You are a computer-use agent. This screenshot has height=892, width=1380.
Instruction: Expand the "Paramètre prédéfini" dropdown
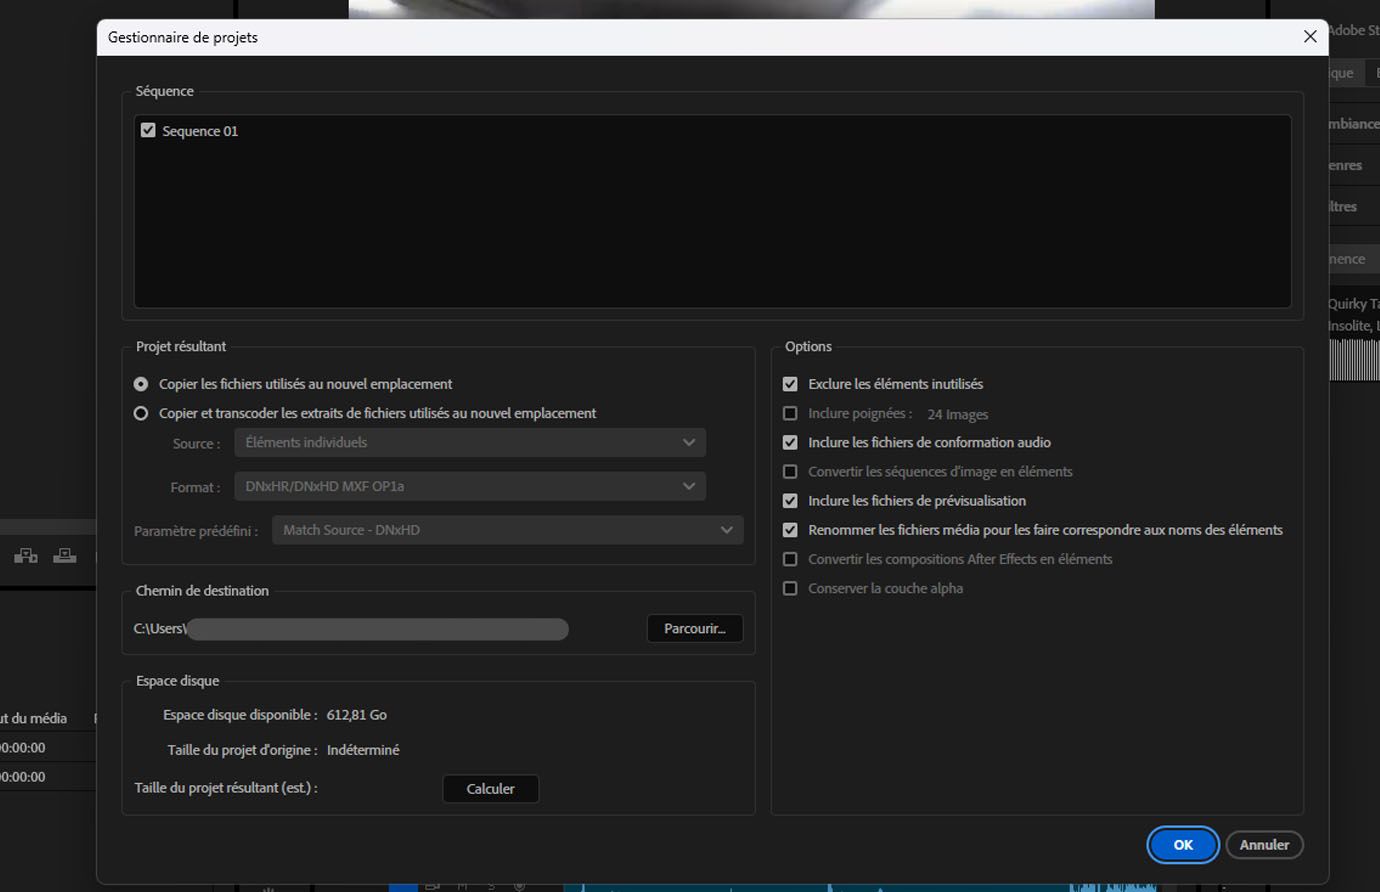click(x=508, y=530)
